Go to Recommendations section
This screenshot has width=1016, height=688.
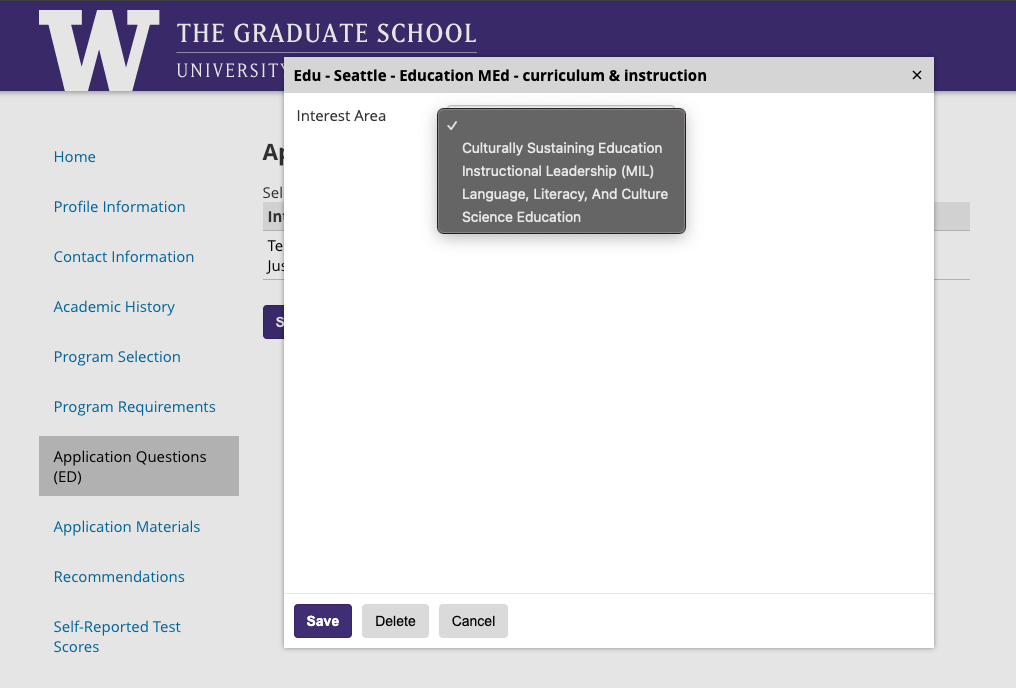pyautogui.click(x=119, y=577)
